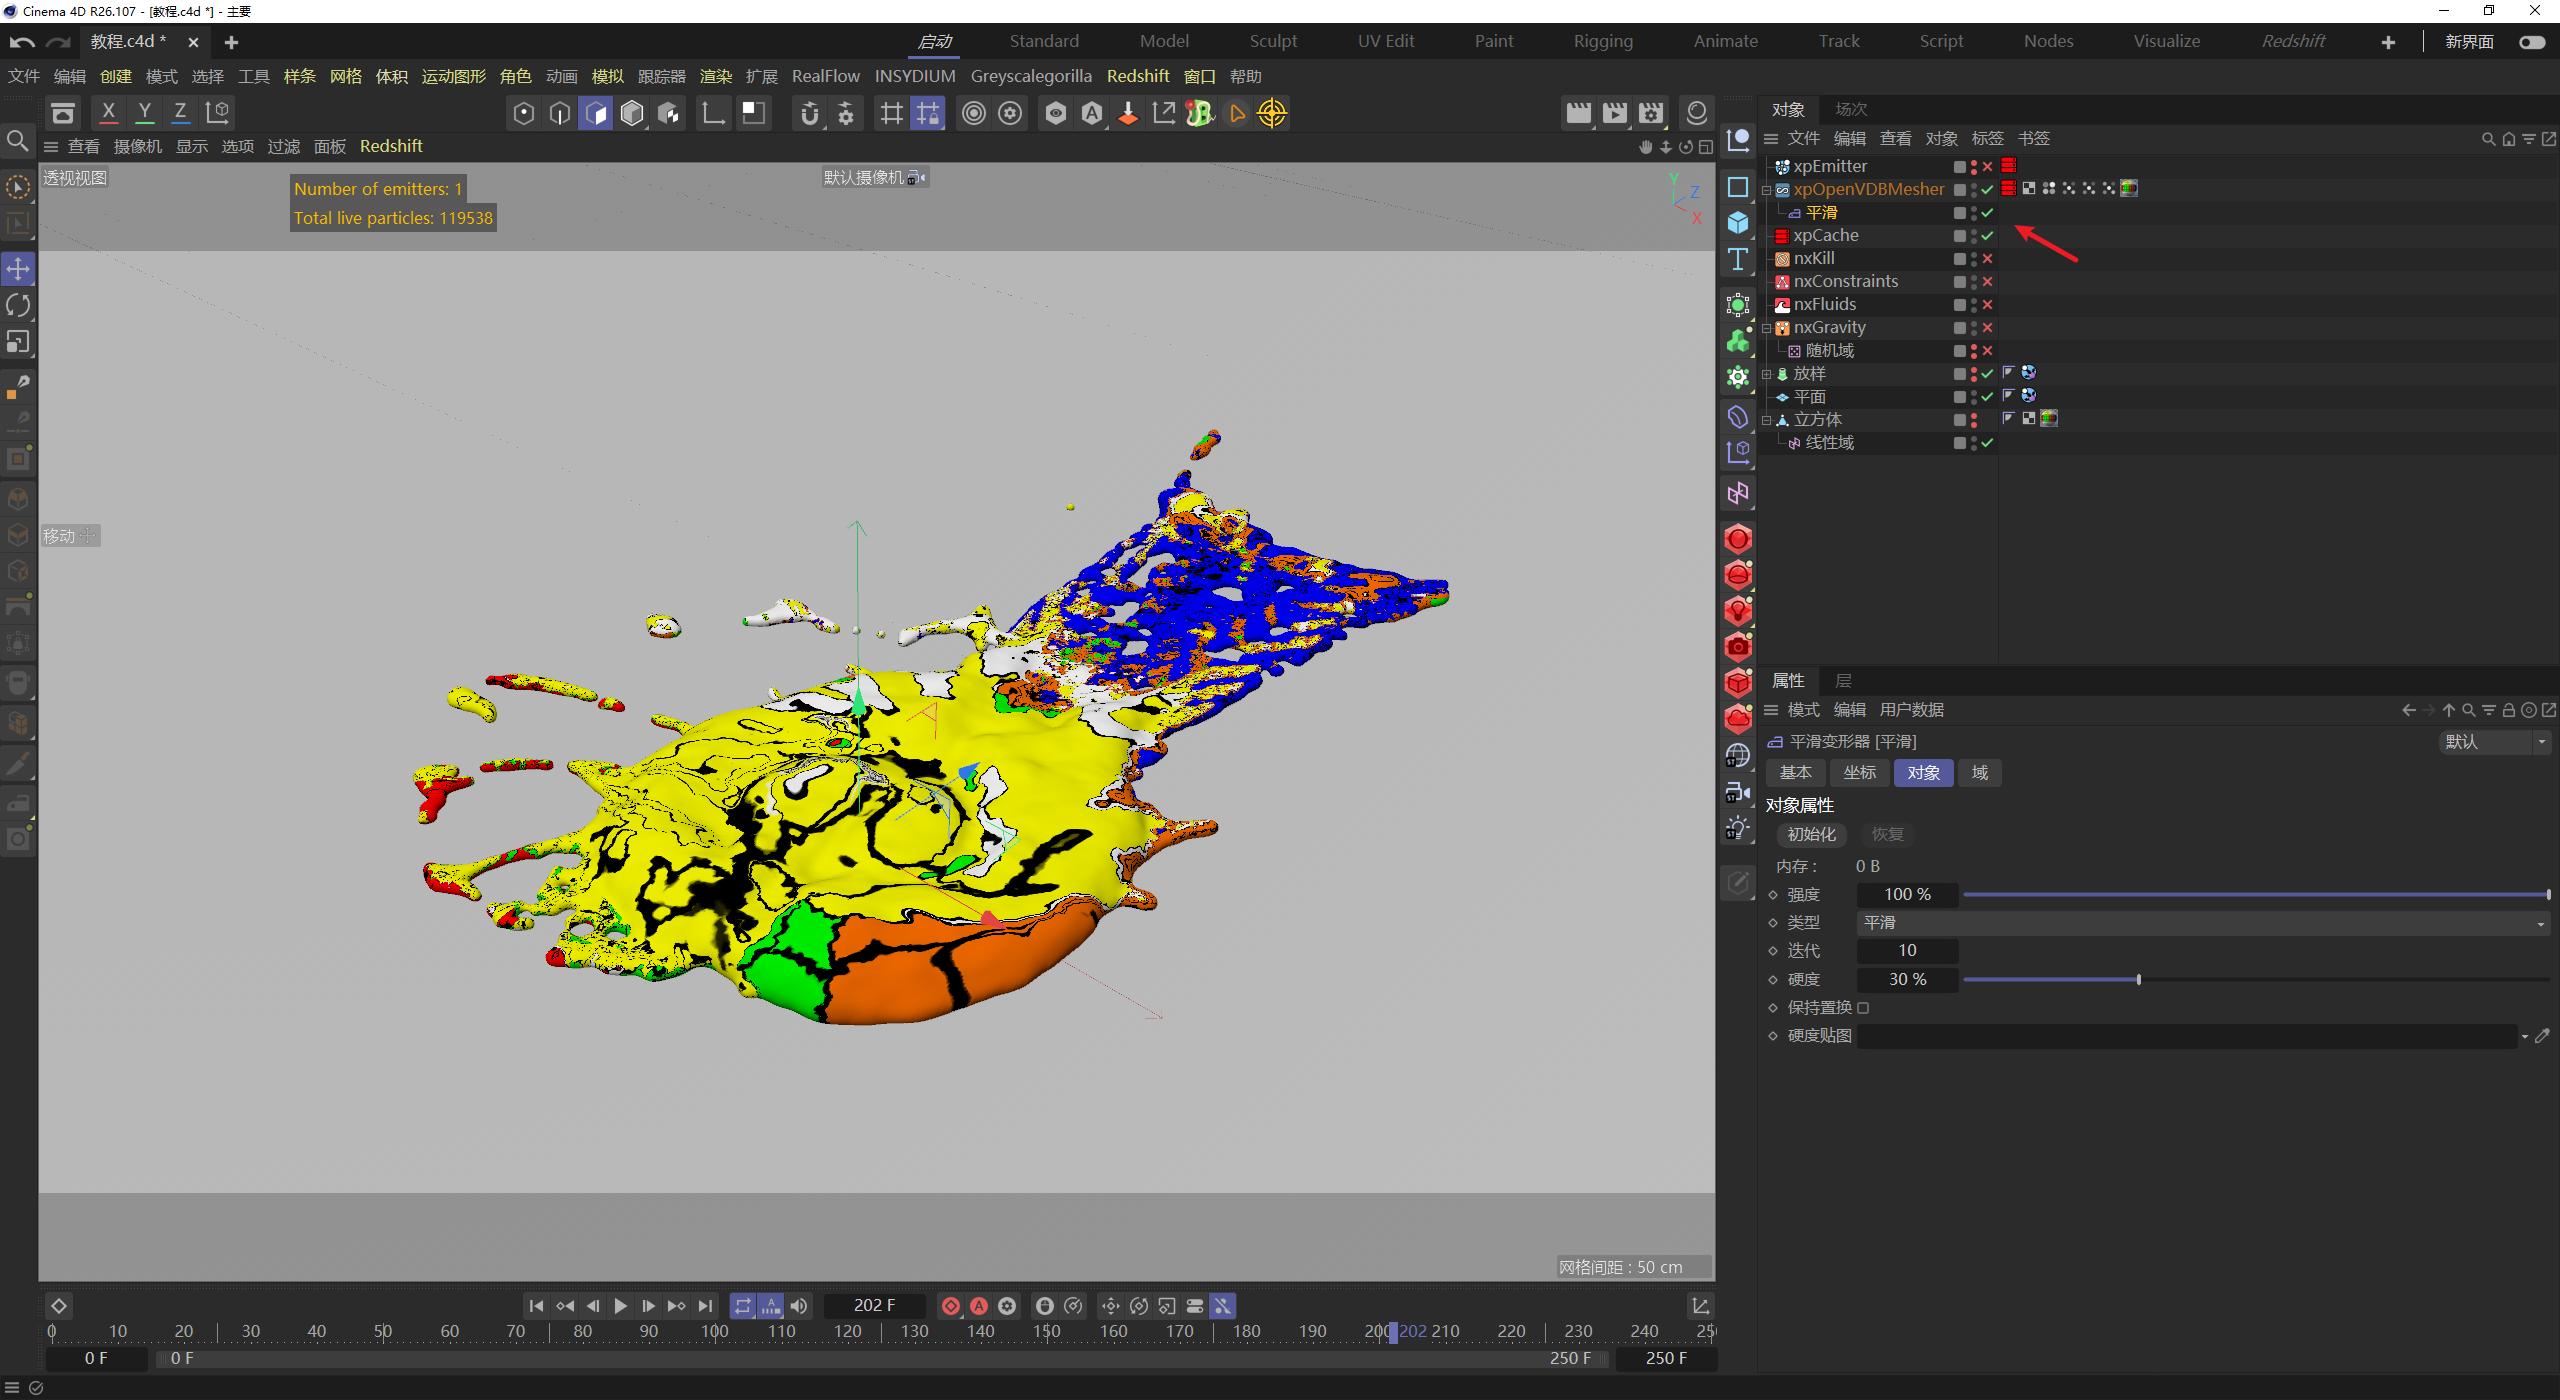The width and height of the screenshot is (2560, 1400).
Task: Toggle the Y axis lock in the toolbar
Action: pyautogui.click(x=144, y=113)
